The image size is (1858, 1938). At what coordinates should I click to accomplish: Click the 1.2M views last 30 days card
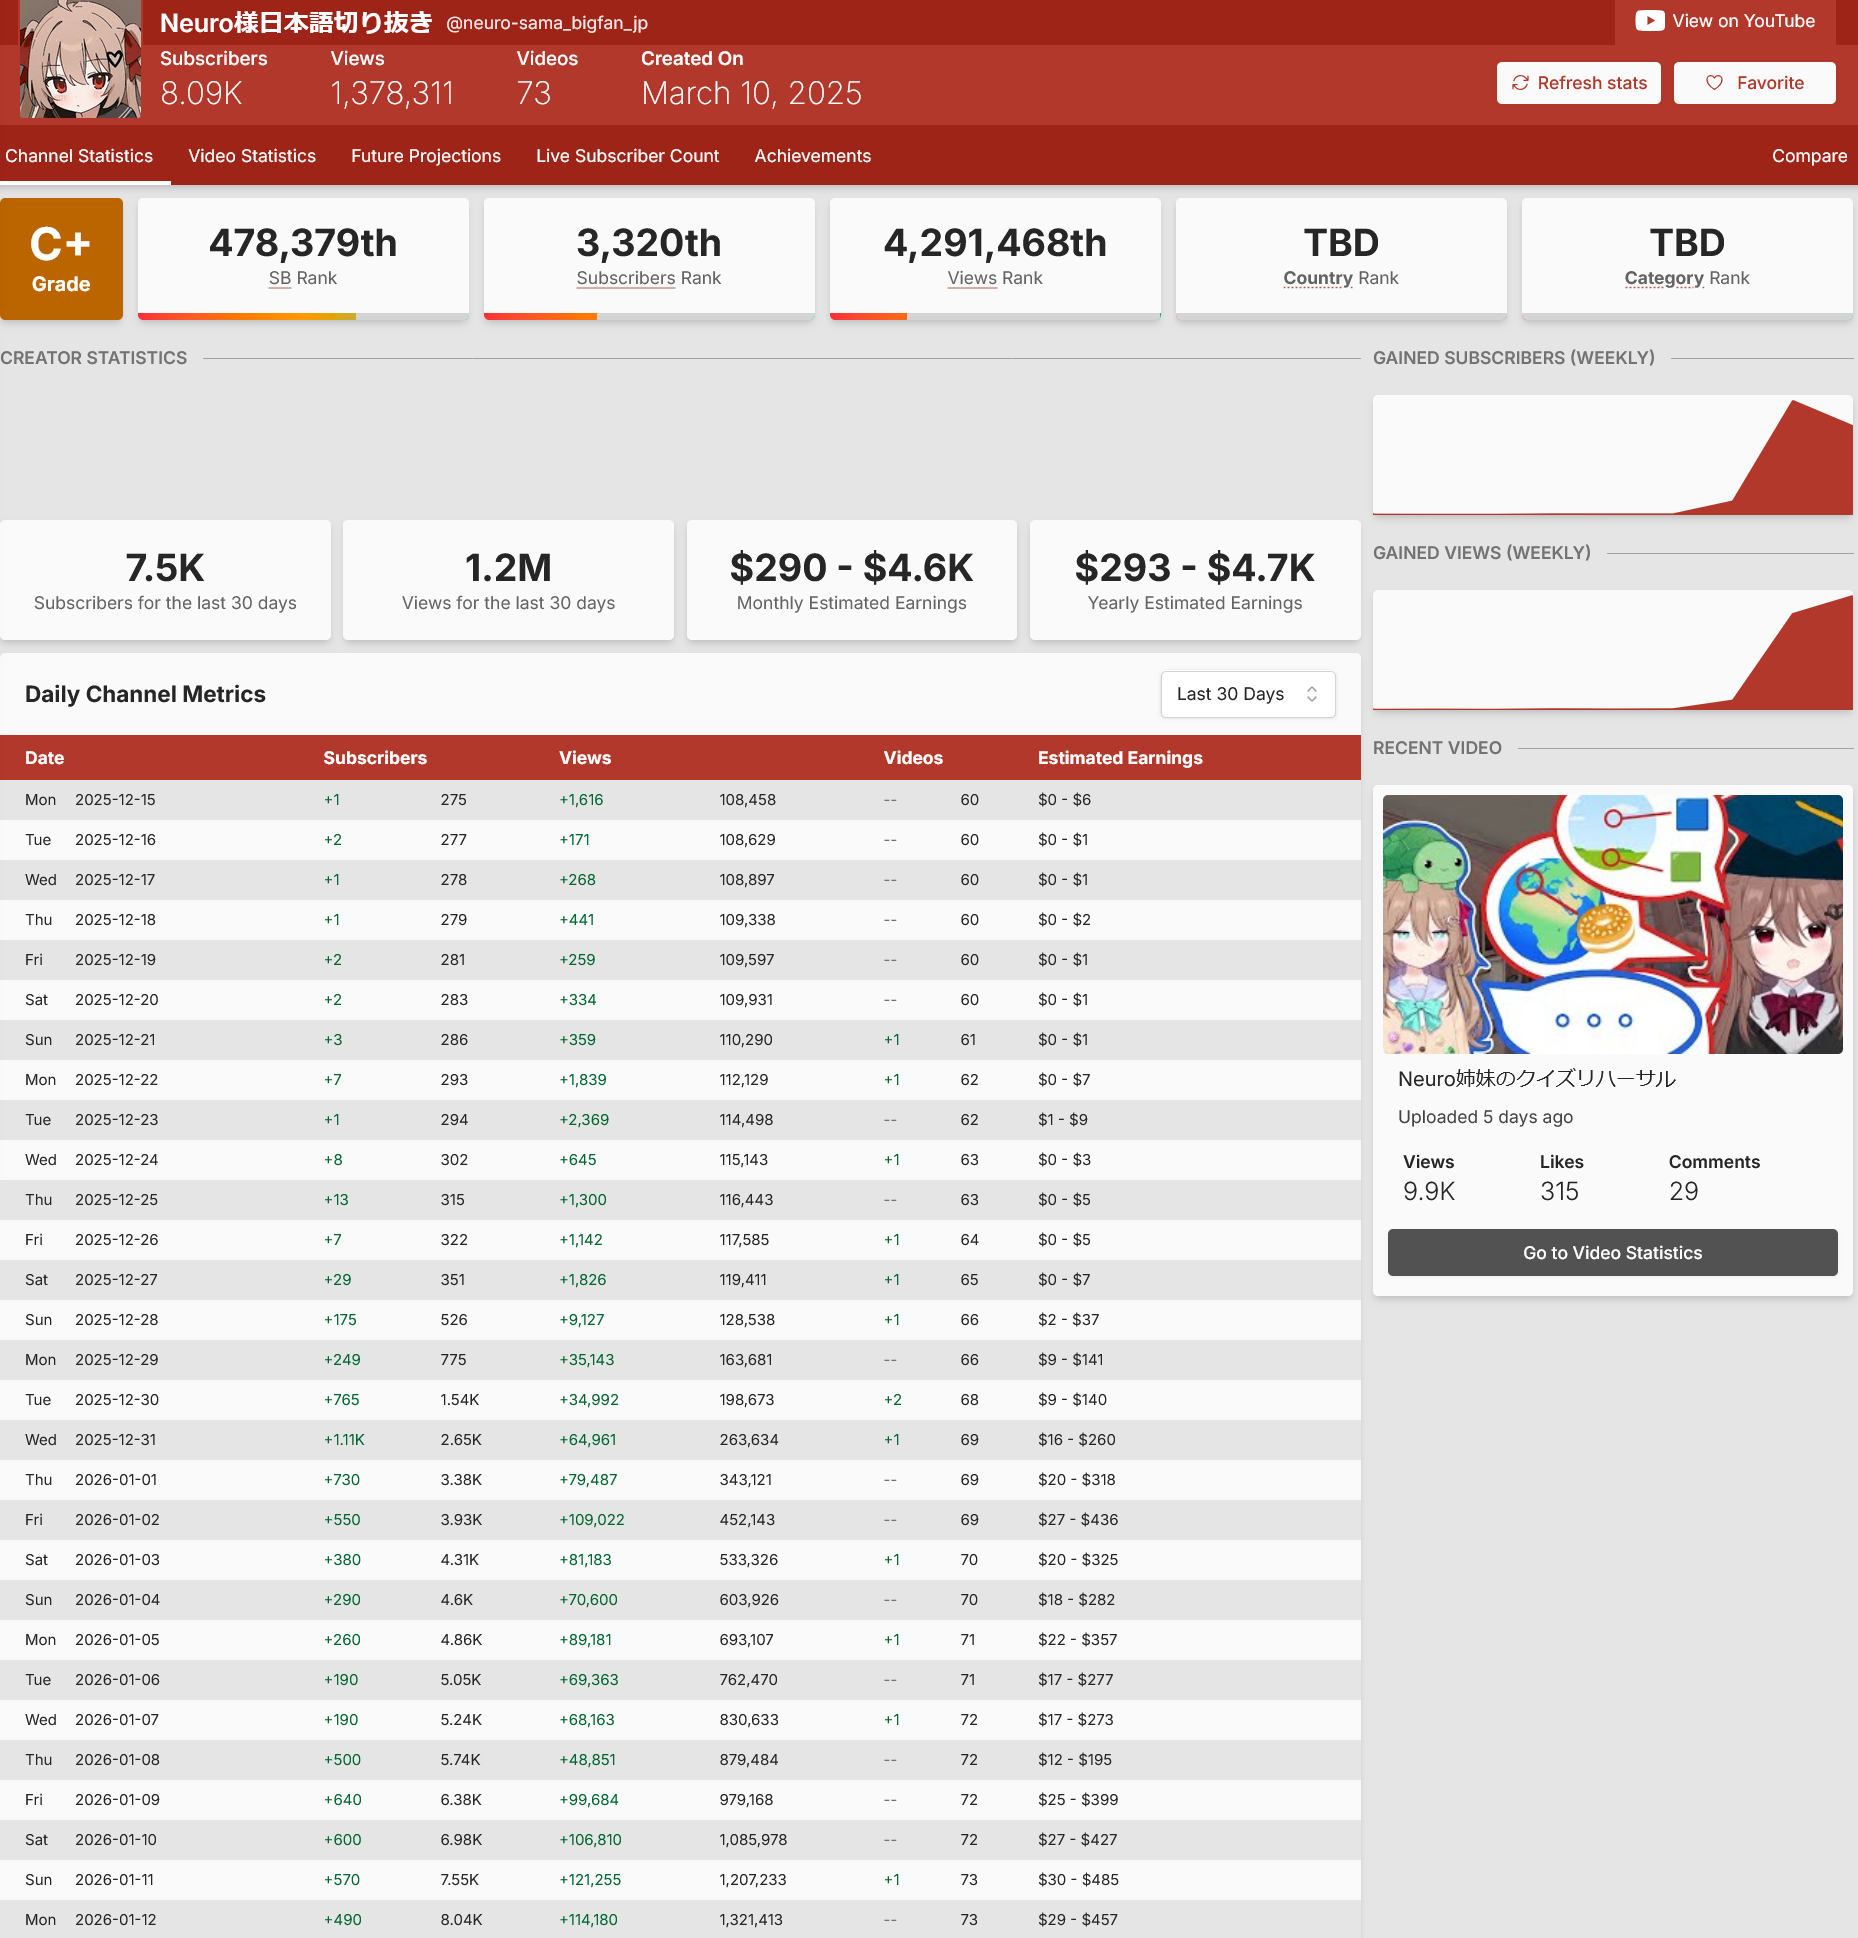[x=508, y=580]
